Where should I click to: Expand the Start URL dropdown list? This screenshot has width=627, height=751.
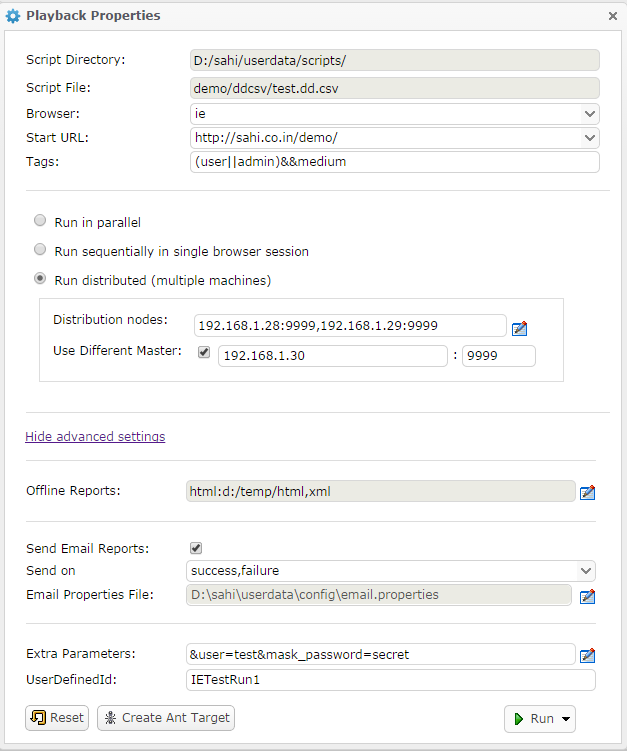[x=588, y=137]
